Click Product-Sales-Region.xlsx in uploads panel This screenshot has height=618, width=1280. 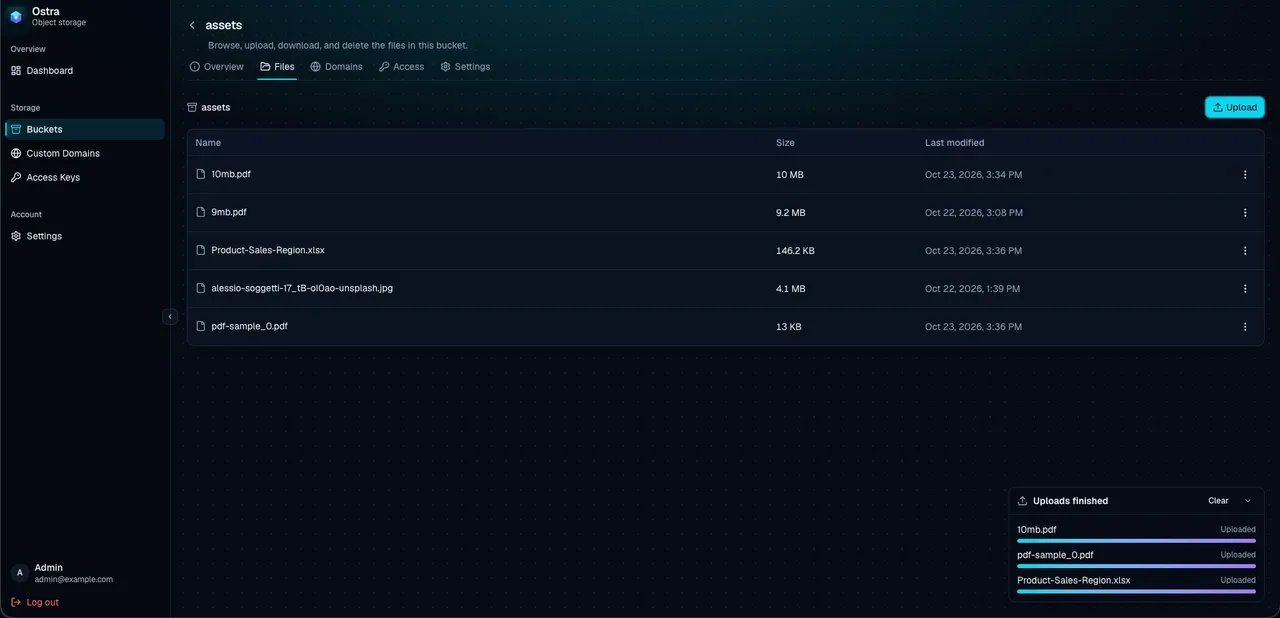tap(1074, 580)
